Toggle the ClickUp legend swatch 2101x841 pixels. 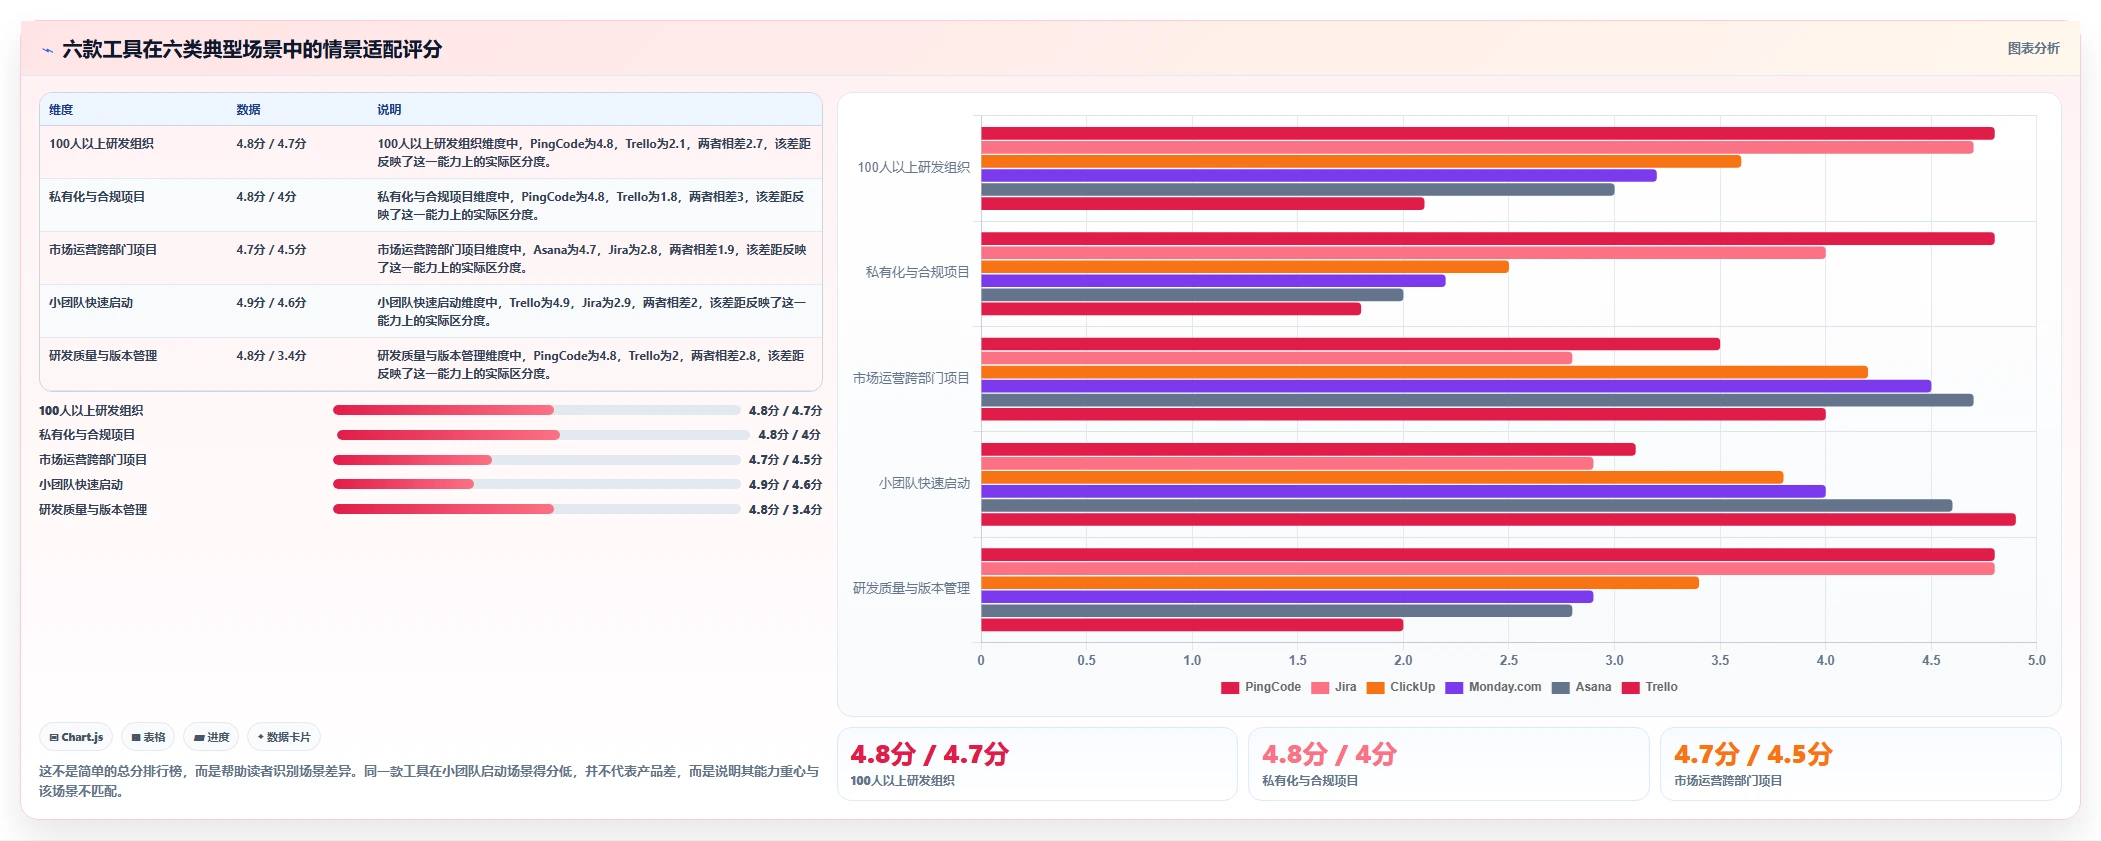tap(1375, 687)
